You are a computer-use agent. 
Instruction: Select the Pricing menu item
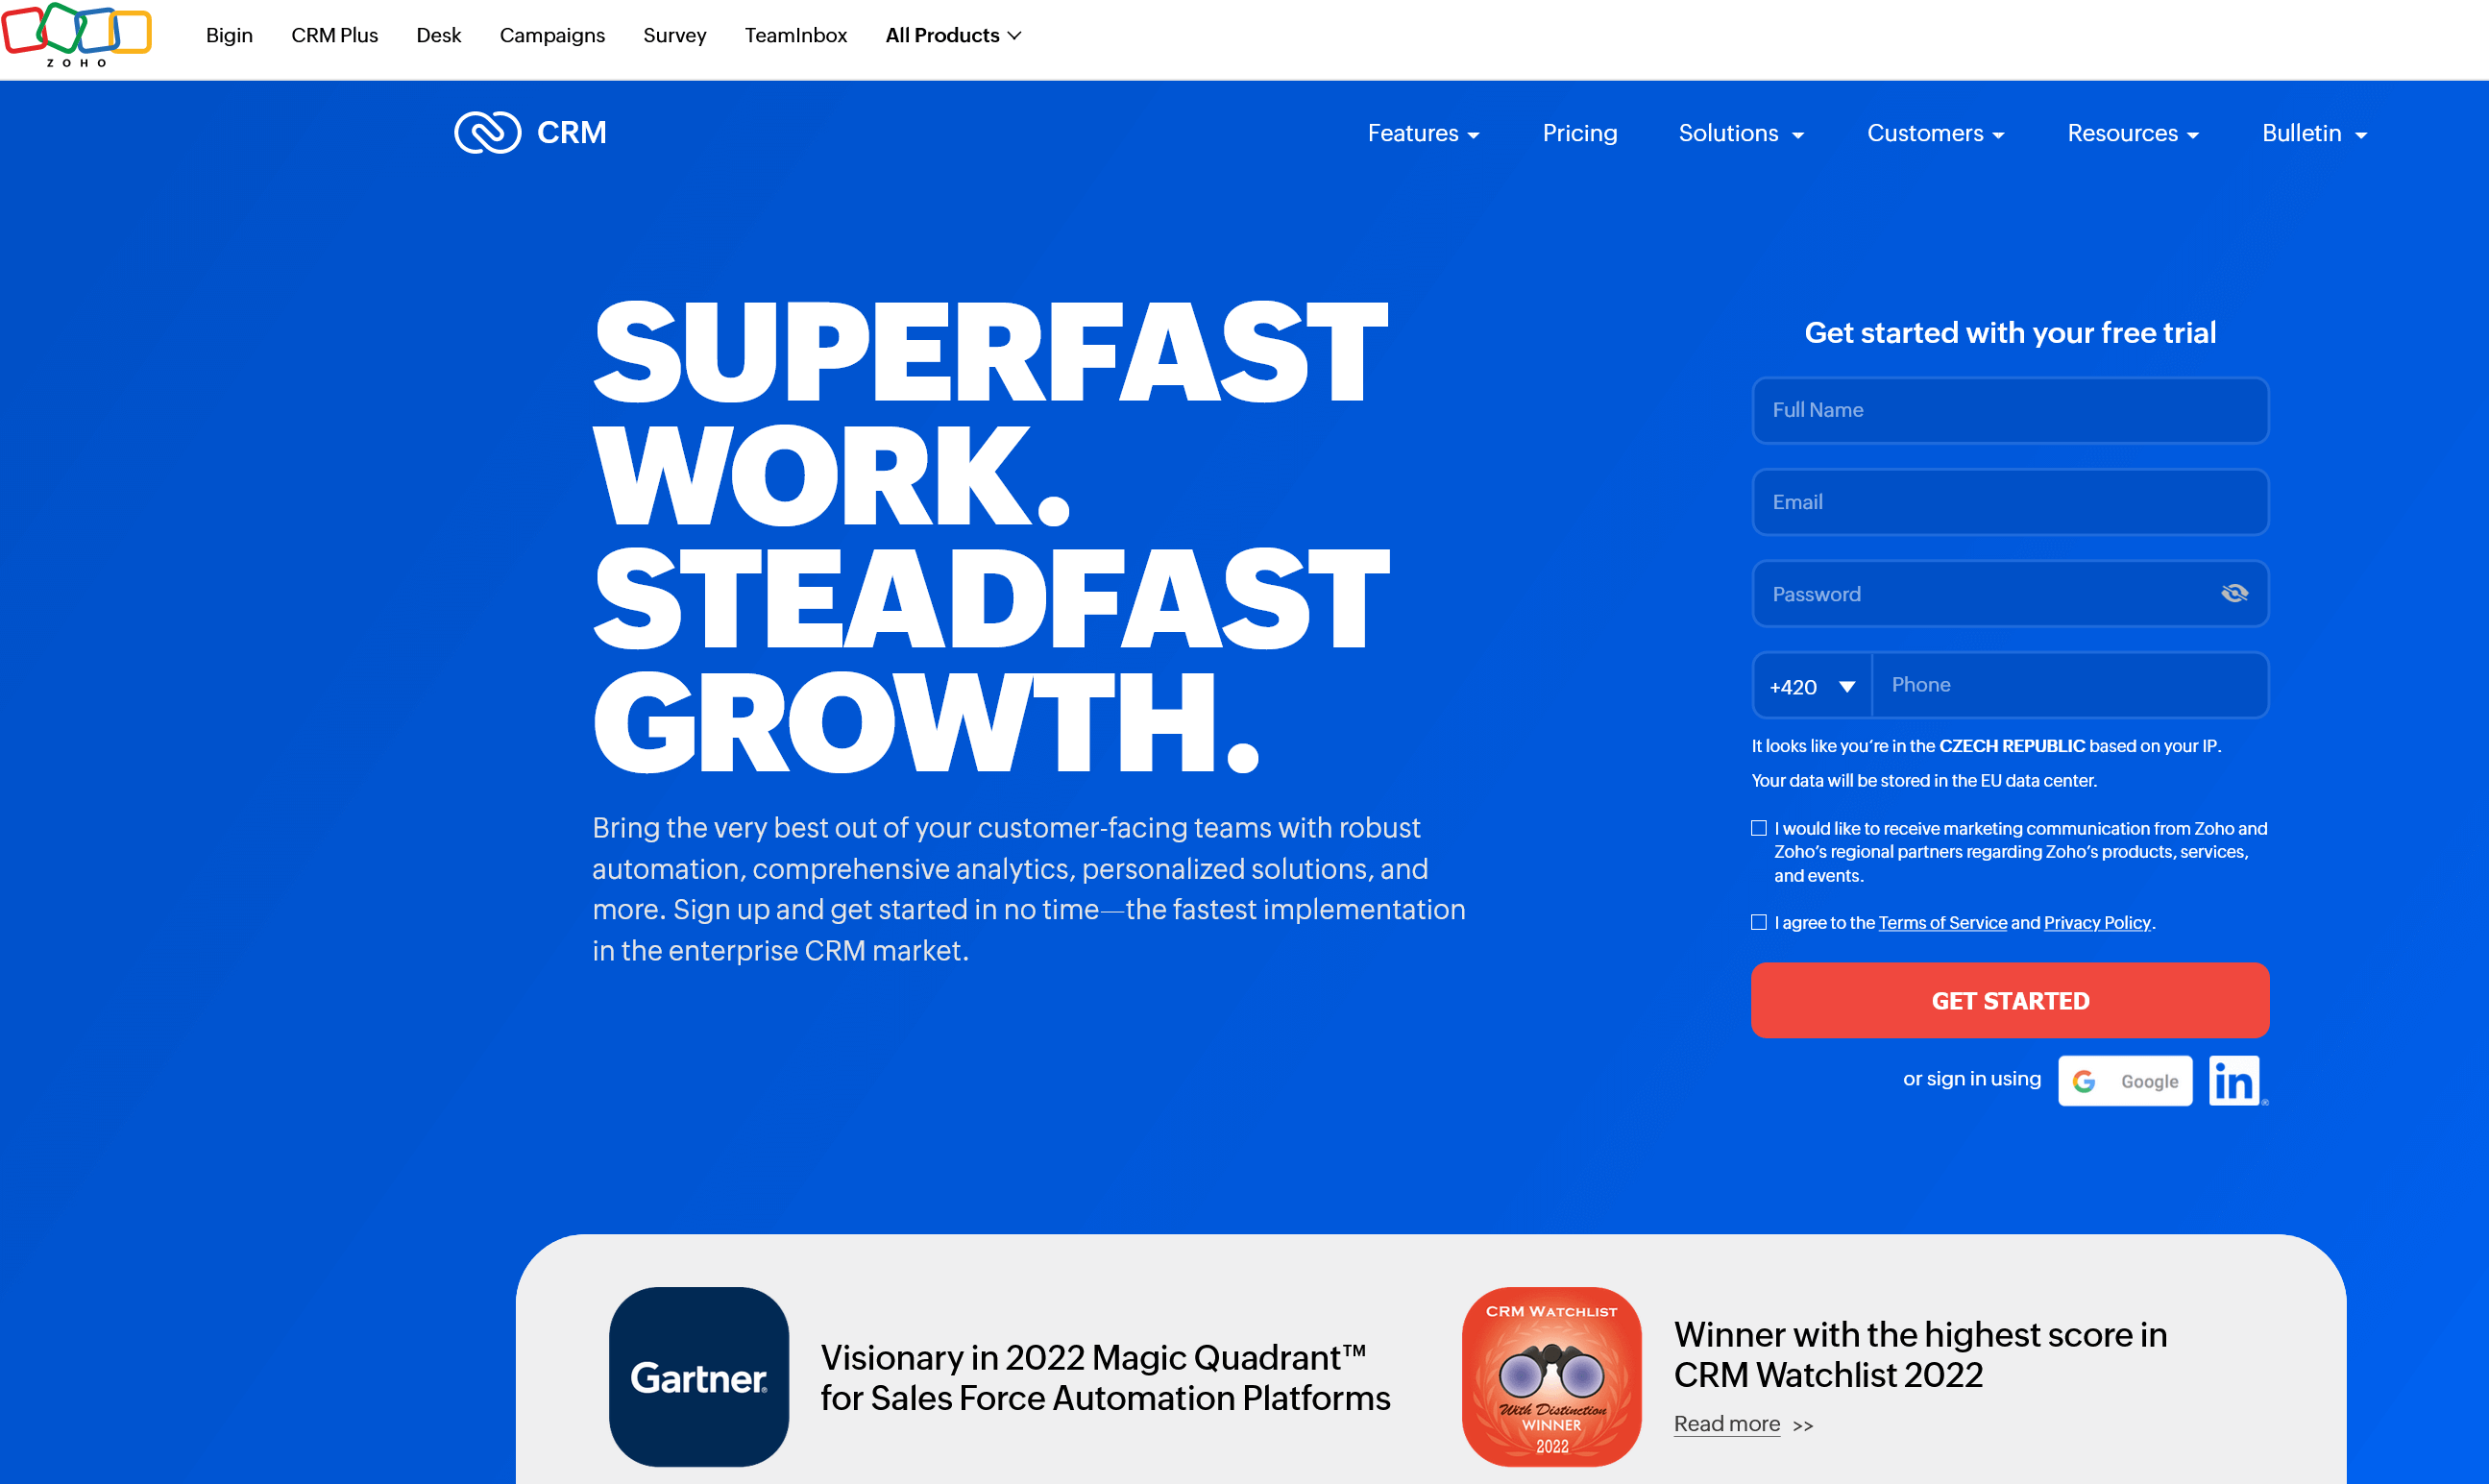(x=1579, y=134)
